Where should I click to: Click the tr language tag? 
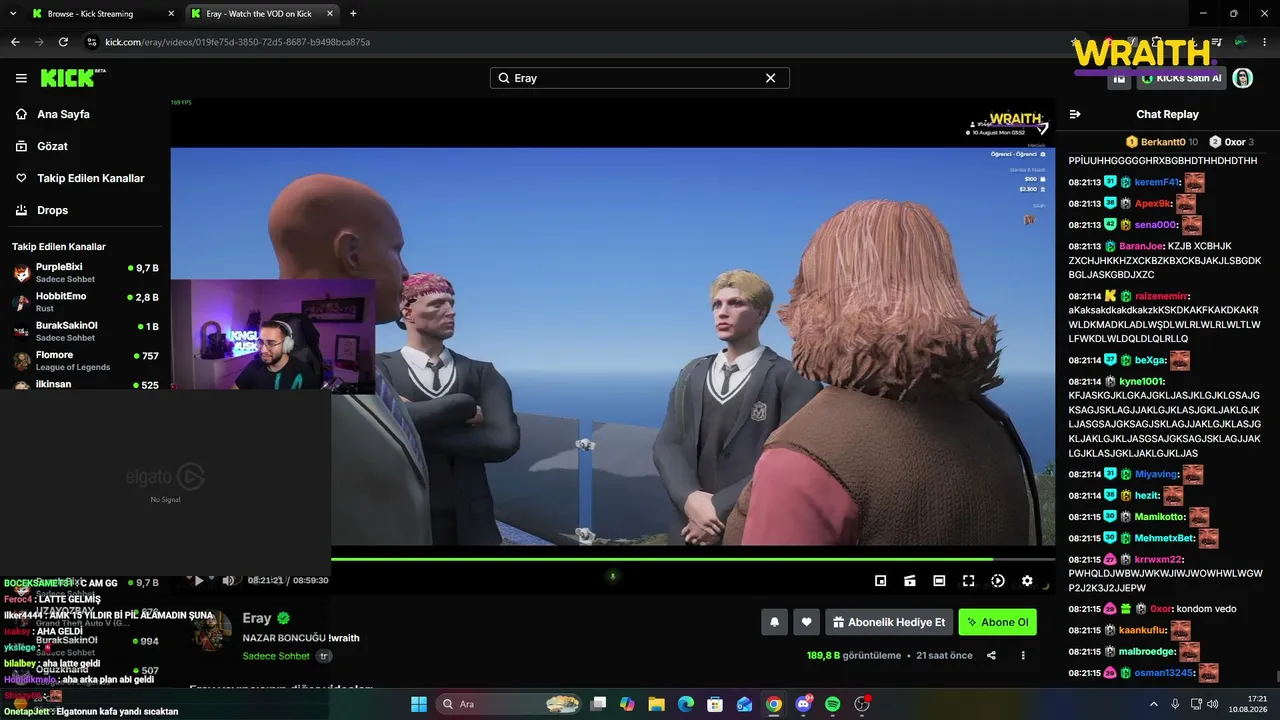tap(324, 656)
